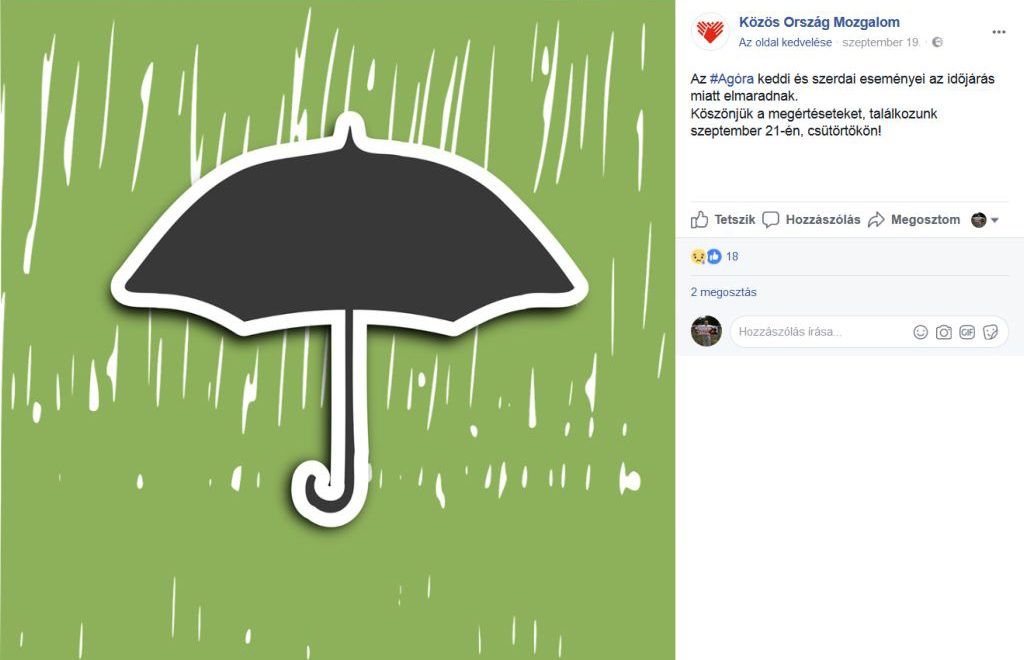
Task: Open the list of 18 reactions
Action: click(x=732, y=257)
